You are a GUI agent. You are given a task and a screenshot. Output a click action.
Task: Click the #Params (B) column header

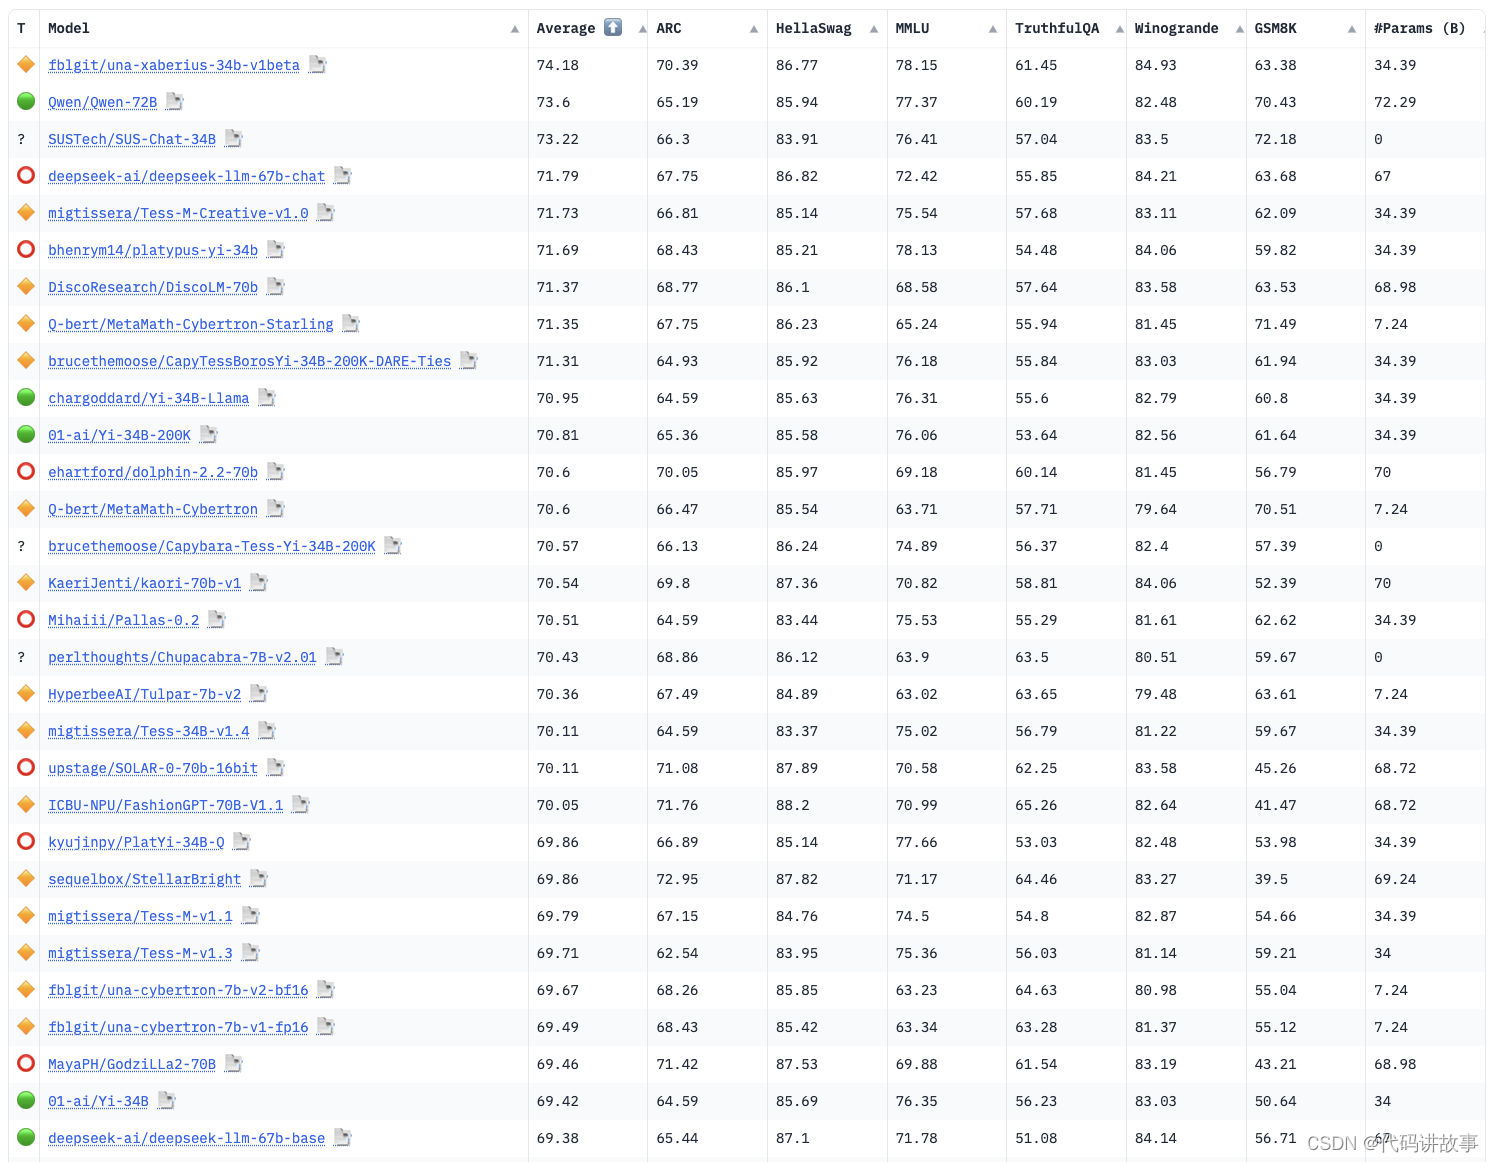pos(1419,29)
